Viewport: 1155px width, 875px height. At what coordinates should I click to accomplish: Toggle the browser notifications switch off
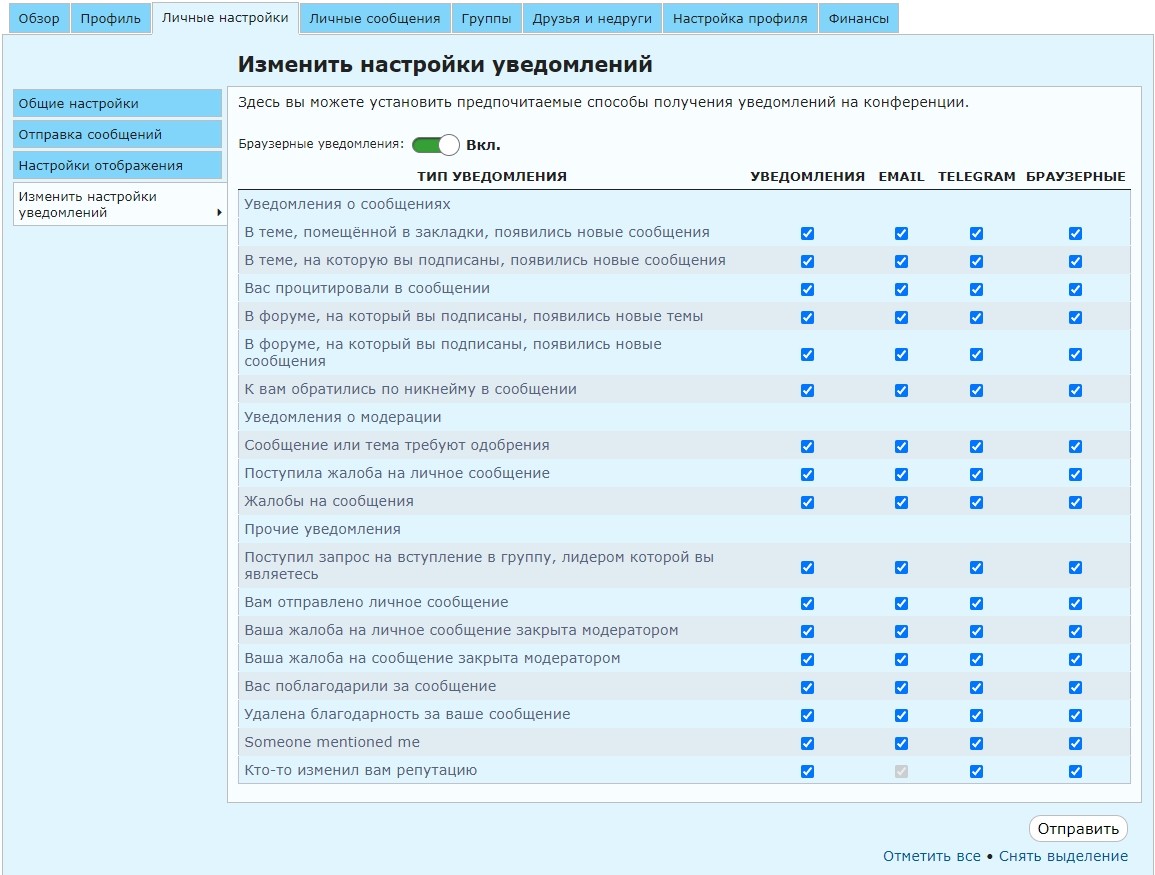(x=435, y=145)
